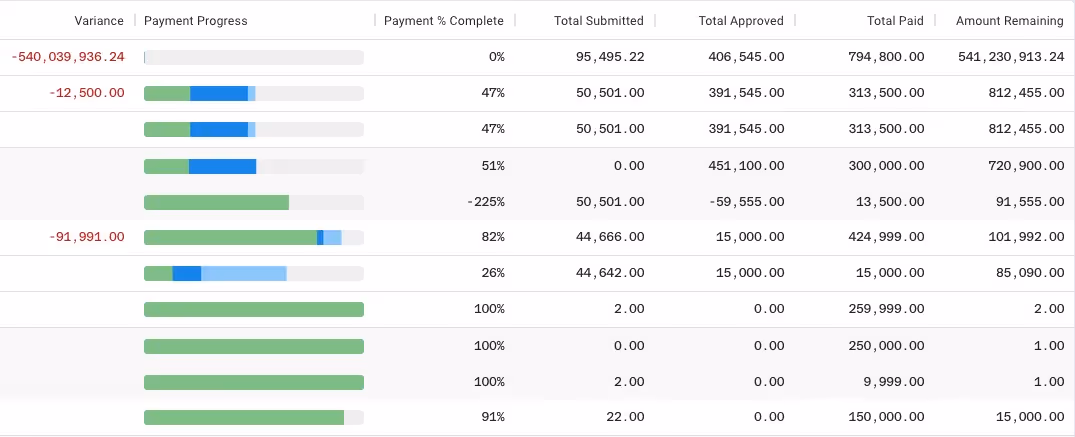
Task: Select the amount remaining value 85,090.00
Action: coord(1030,273)
